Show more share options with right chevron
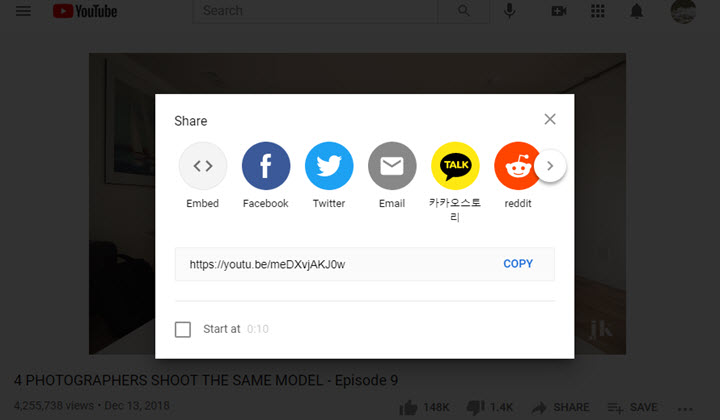Screen dimensions: 720x420 tap(550, 166)
